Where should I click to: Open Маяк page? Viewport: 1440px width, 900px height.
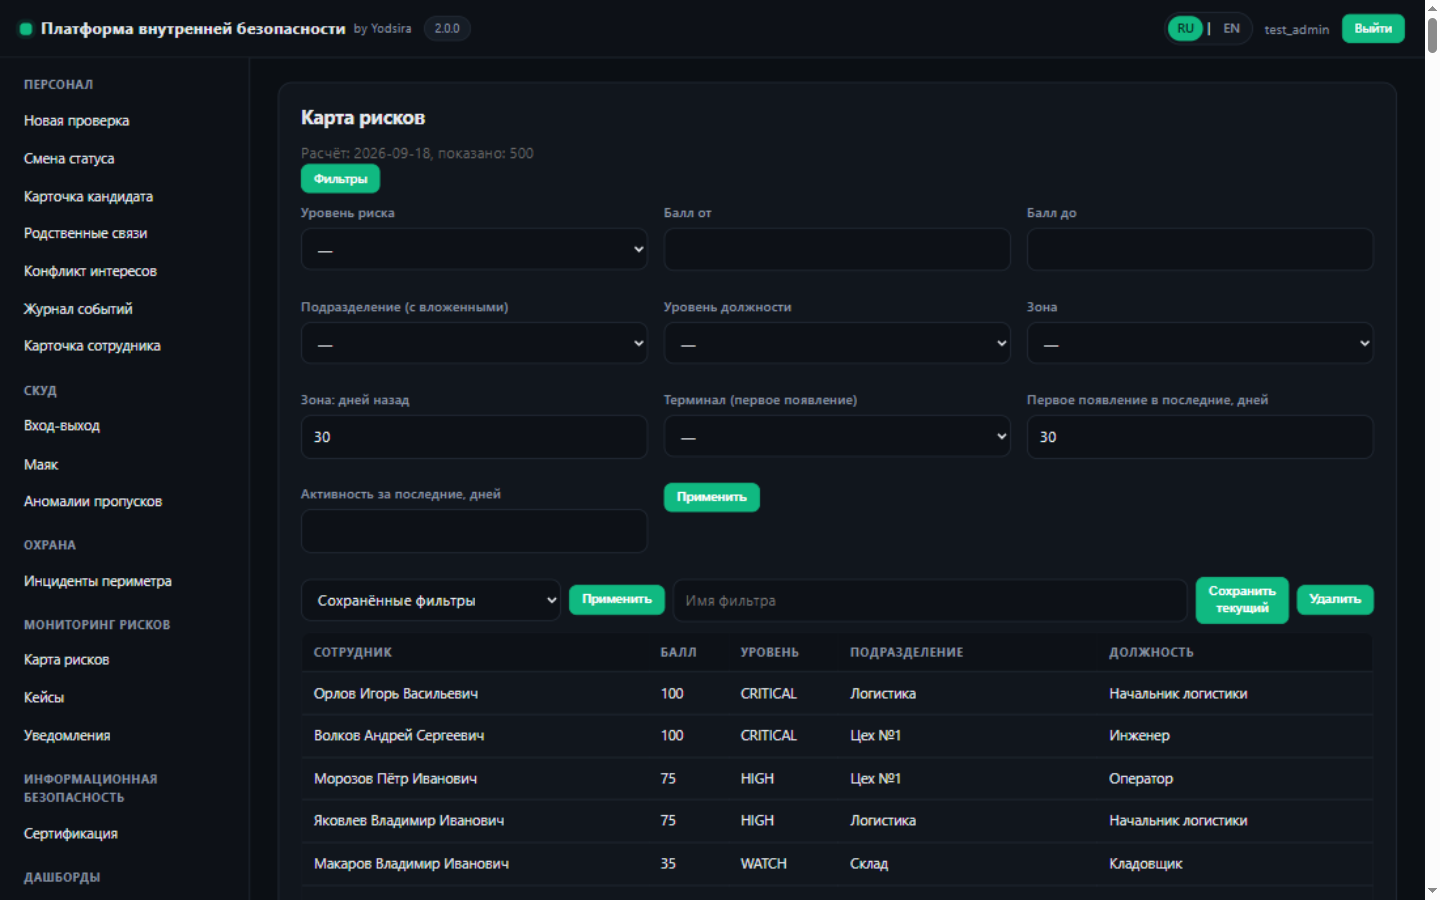coord(41,465)
